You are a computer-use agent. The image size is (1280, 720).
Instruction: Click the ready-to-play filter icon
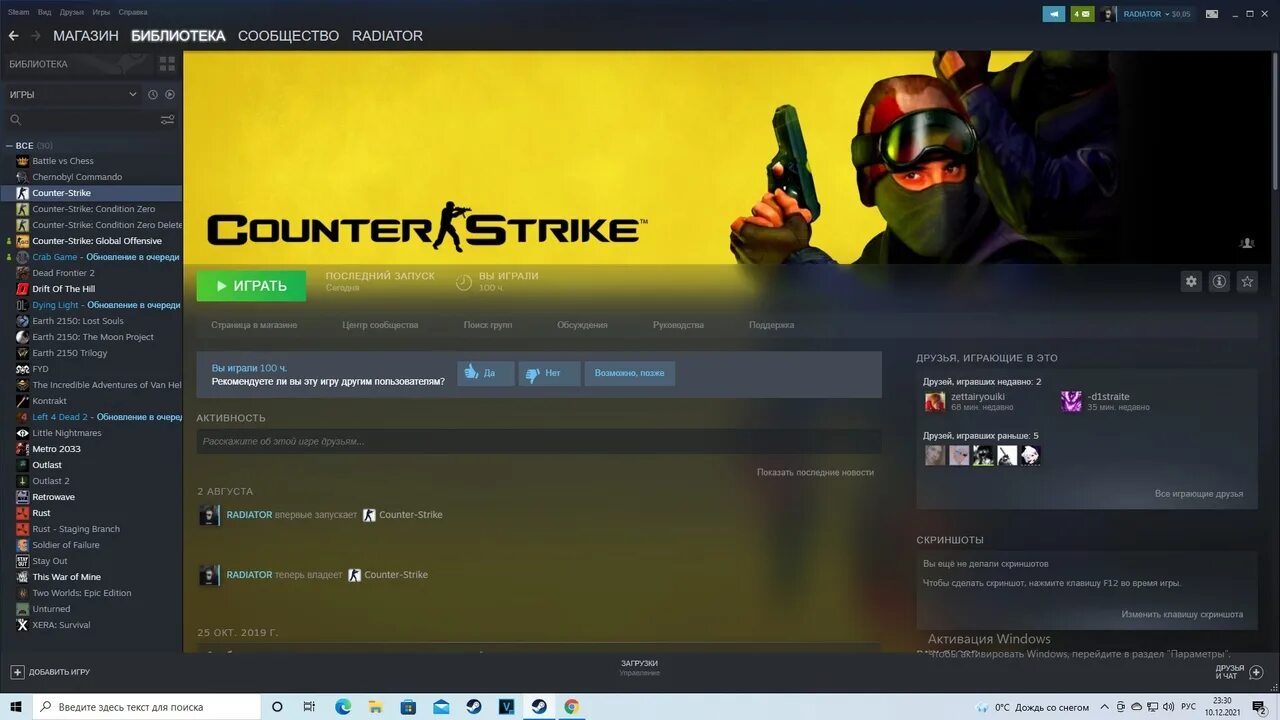170,94
